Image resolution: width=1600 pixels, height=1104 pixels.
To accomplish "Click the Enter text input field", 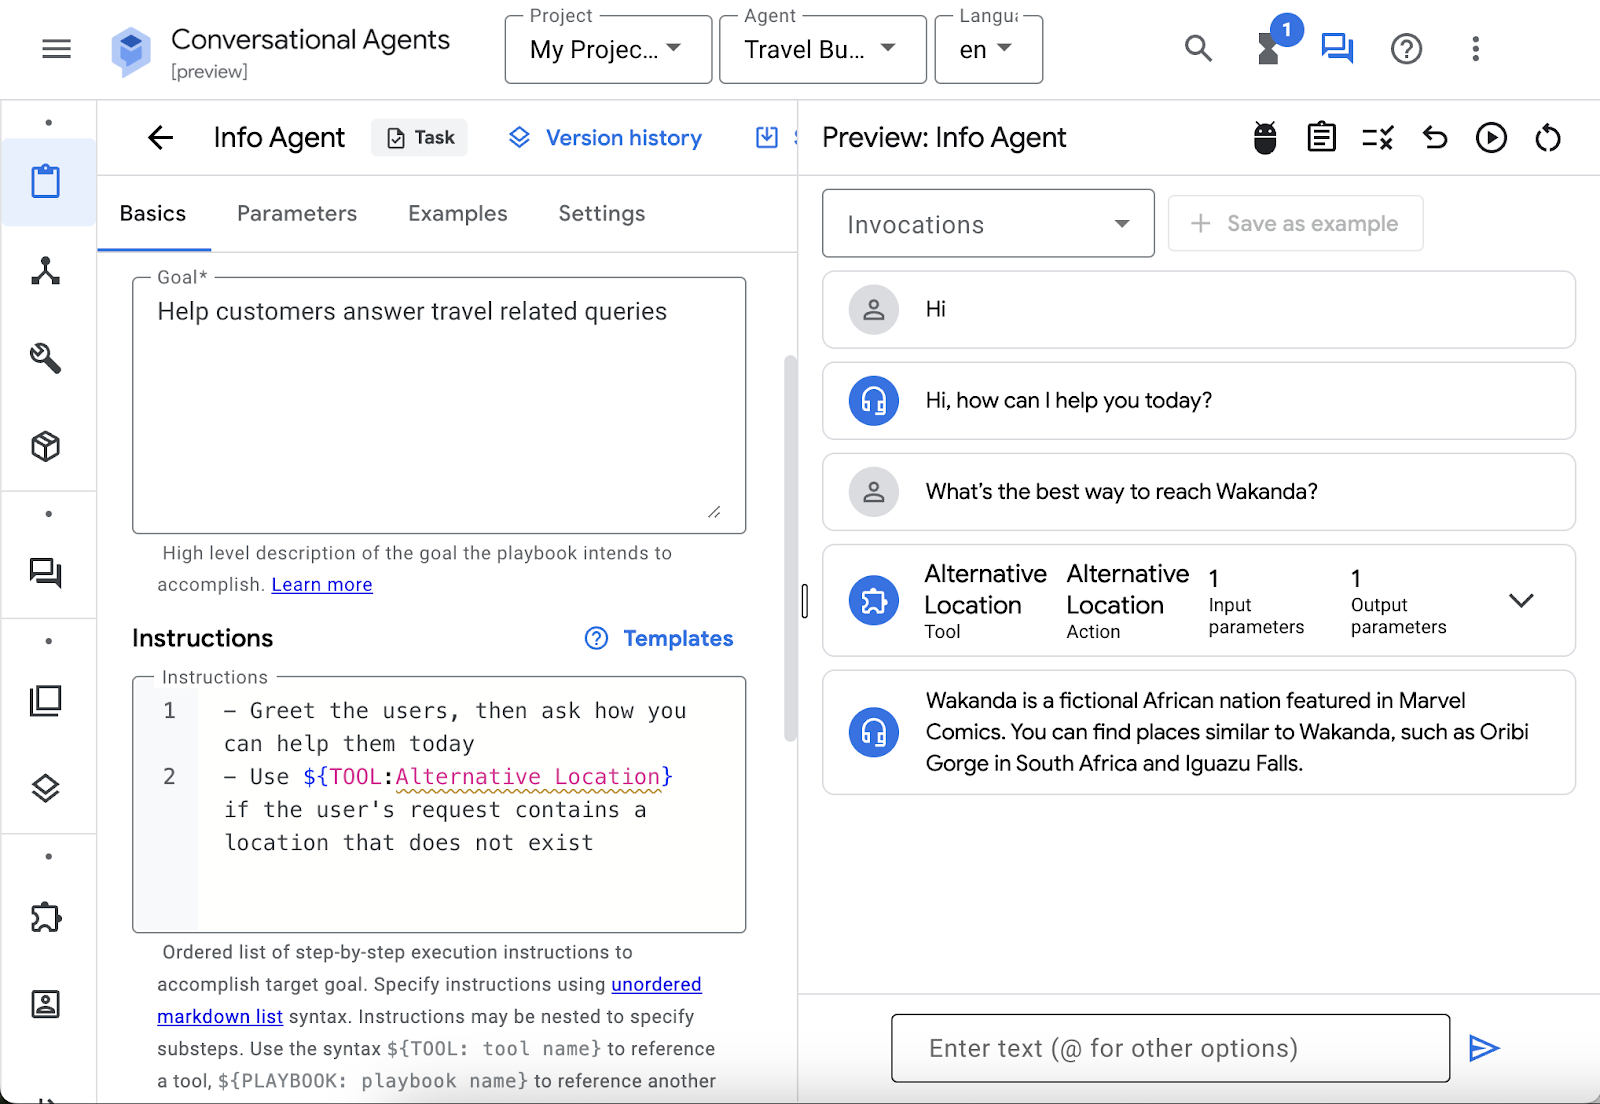I will coord(1170,1048).
